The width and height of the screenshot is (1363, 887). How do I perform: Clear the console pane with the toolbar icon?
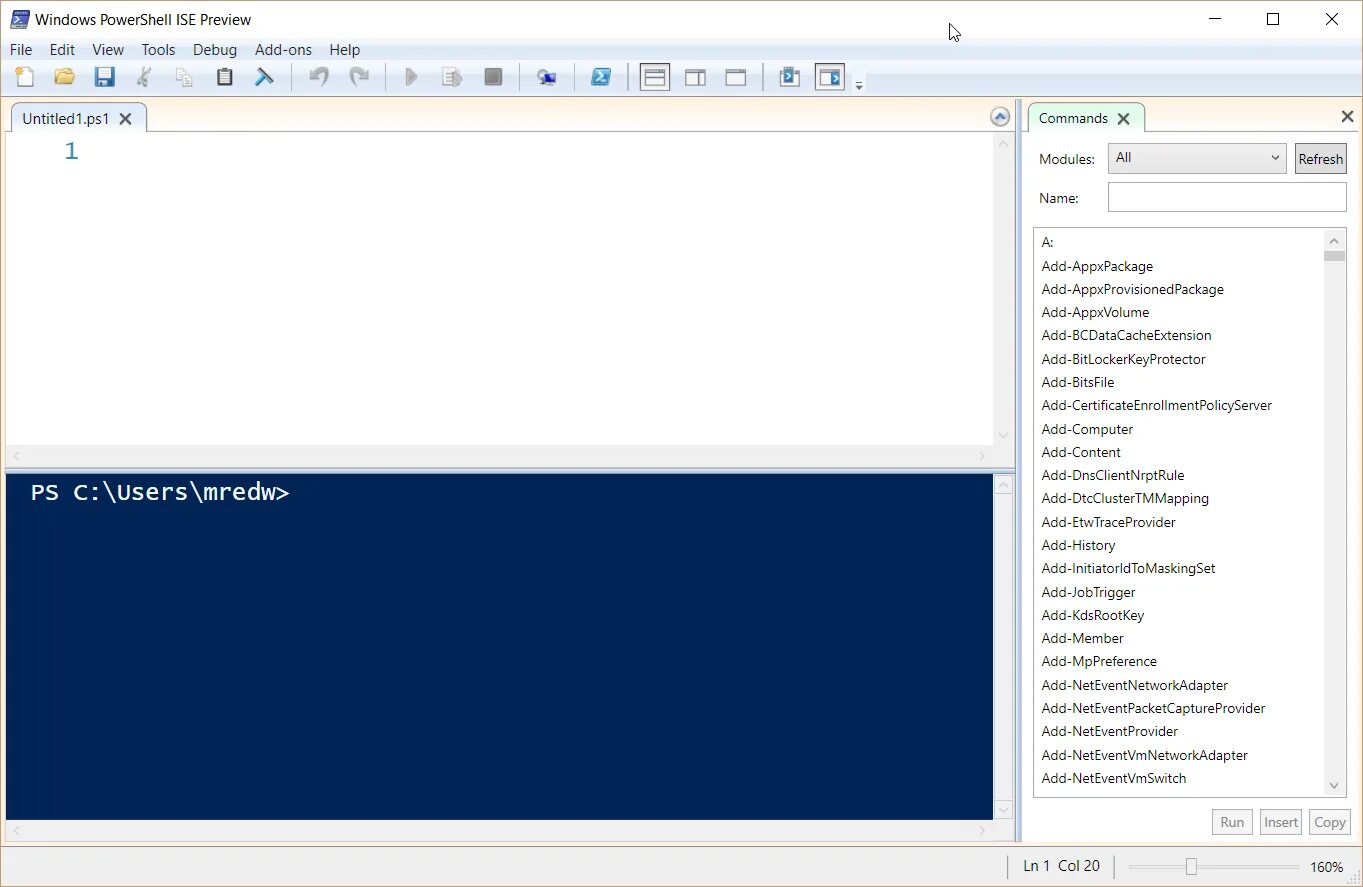click(x=264, y=77)
